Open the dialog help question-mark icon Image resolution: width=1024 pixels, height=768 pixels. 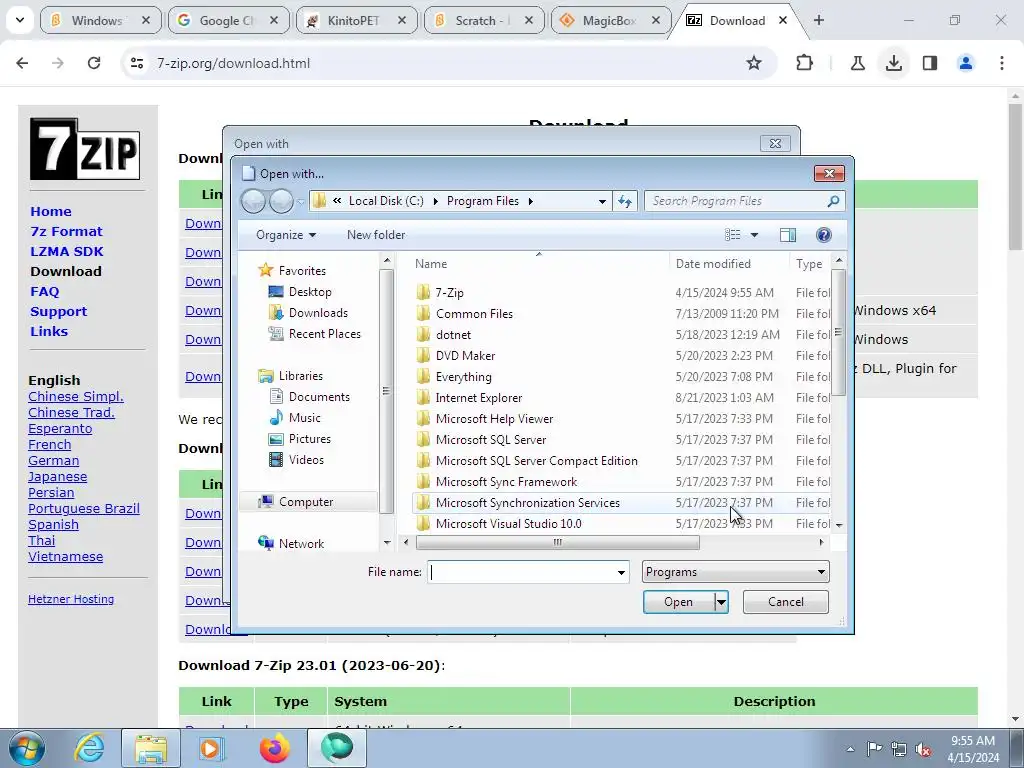pyautogui.click(x=824, y=235)
